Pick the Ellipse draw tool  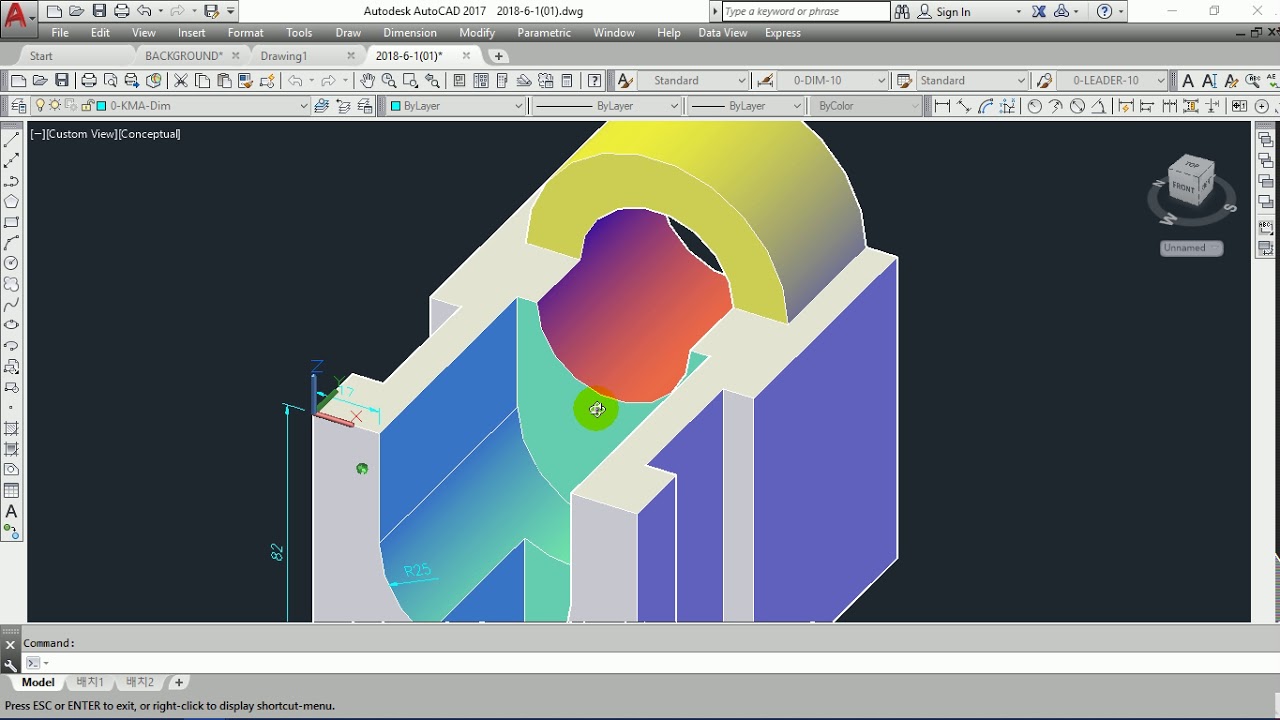(x=11, y=325)
